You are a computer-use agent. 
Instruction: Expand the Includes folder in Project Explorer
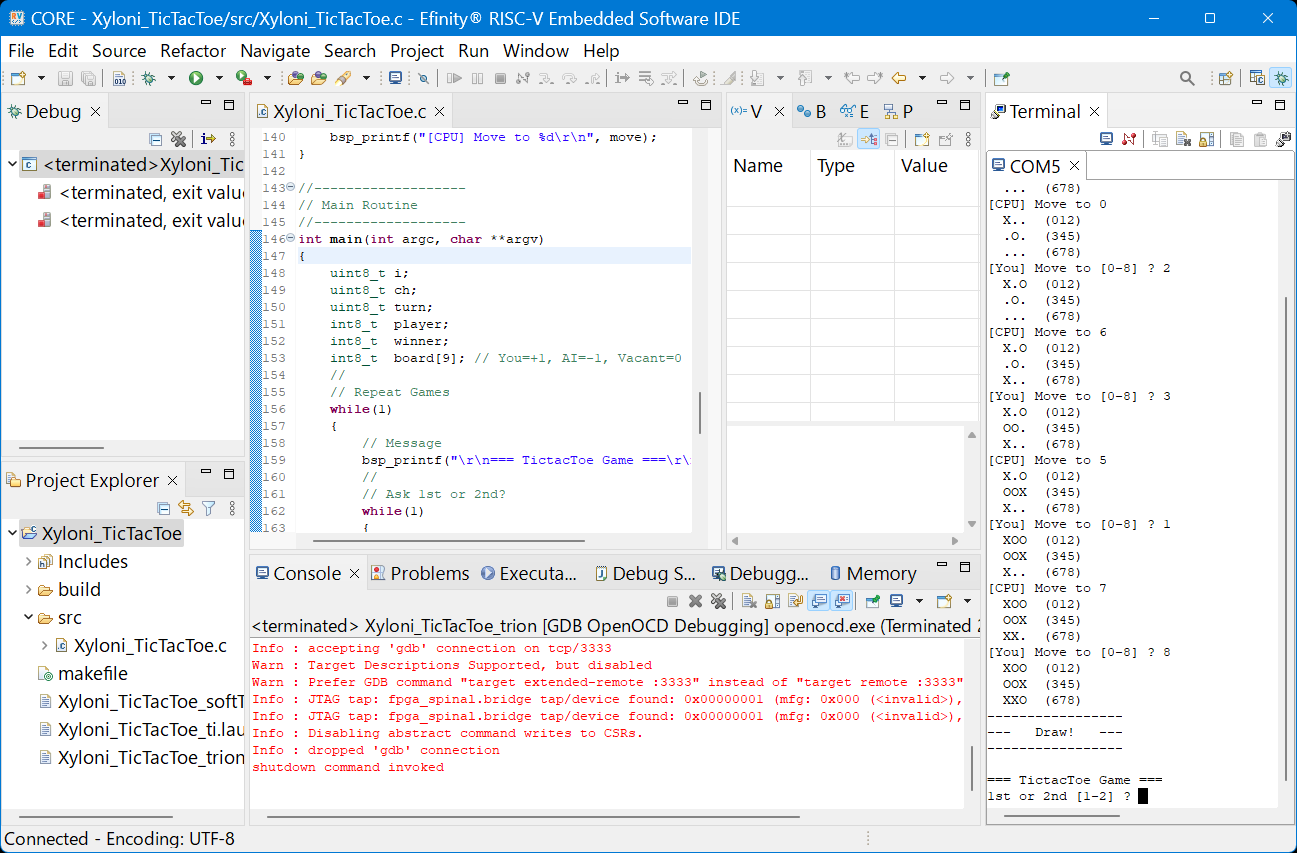point(28,562)
